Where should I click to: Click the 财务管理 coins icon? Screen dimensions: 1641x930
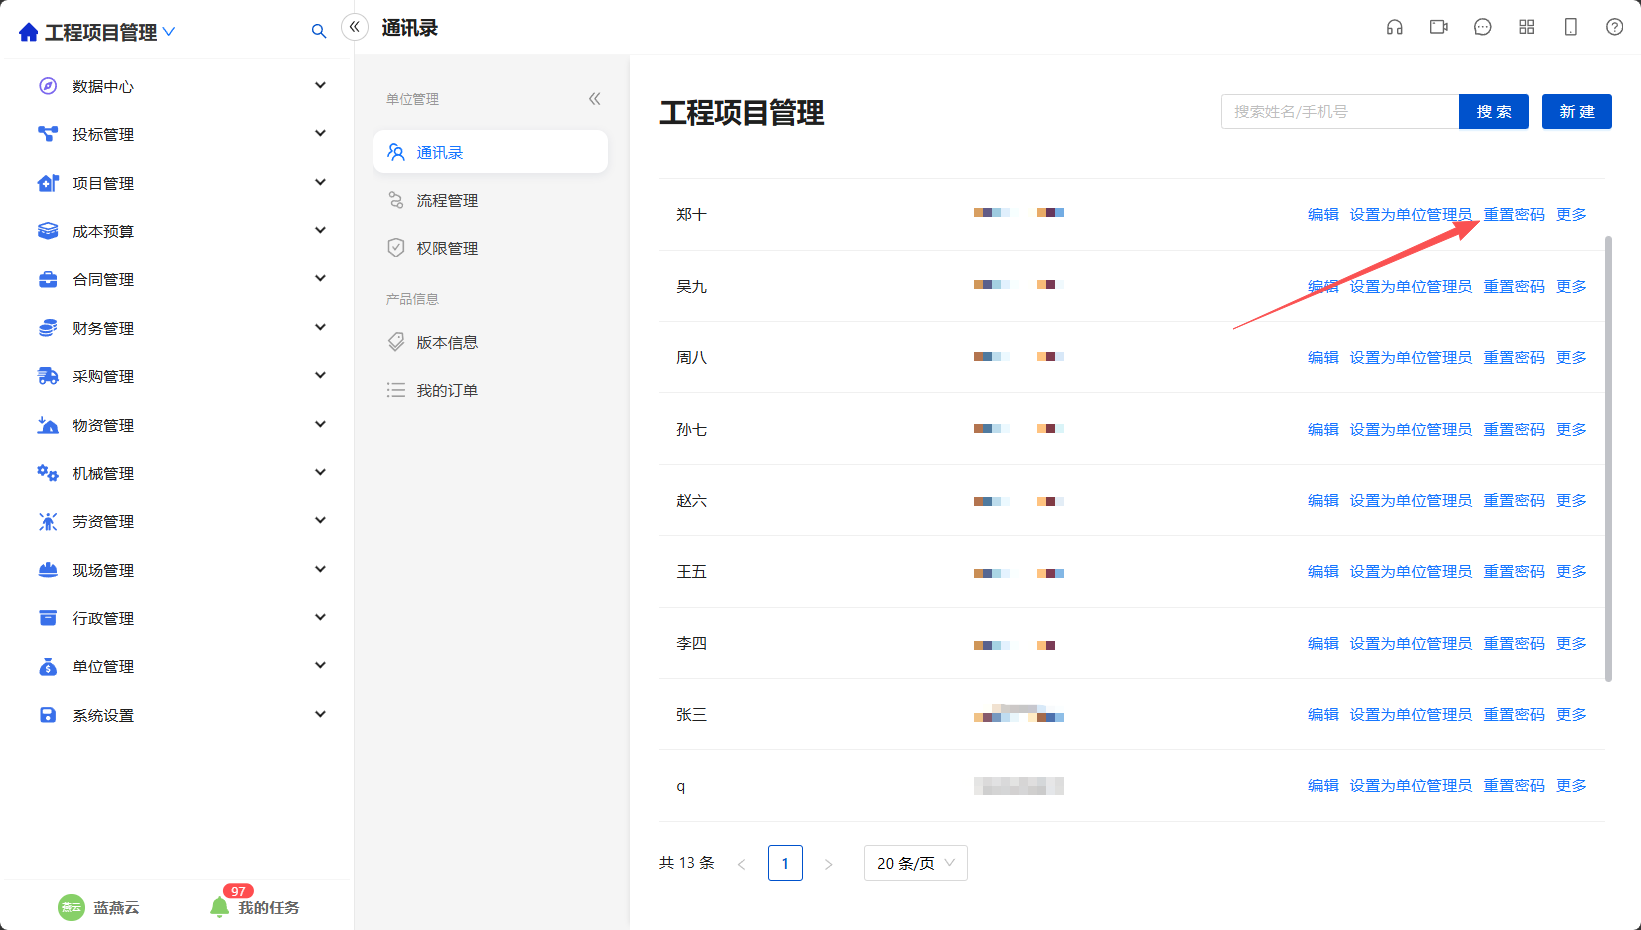48,328
